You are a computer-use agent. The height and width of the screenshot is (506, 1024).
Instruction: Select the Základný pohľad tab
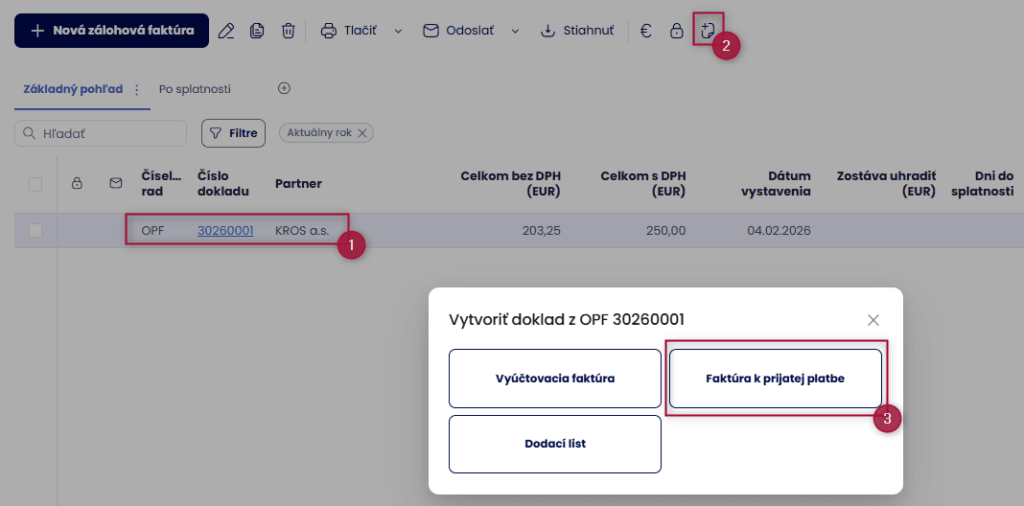pos(72,89)
